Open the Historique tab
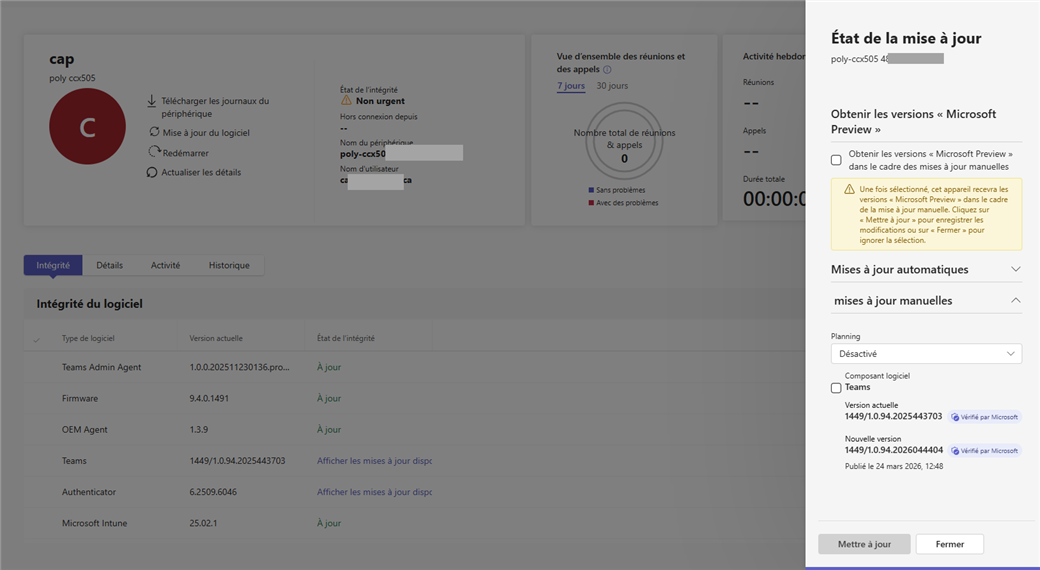1040x570 pixels. 229,265
